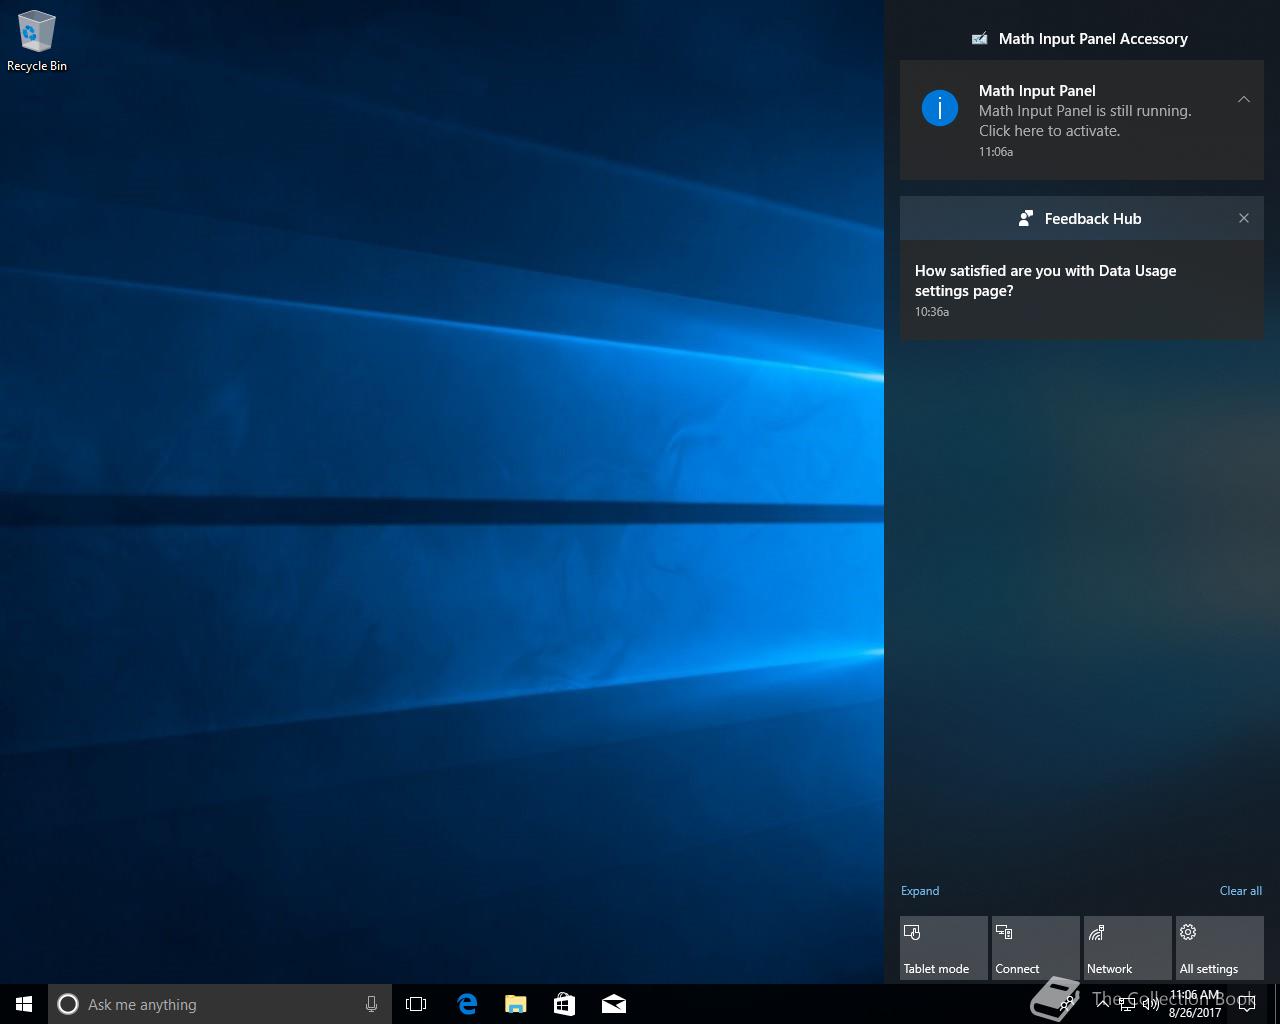Collapse the Math Input Panel notification chevron

point(1244,99)
